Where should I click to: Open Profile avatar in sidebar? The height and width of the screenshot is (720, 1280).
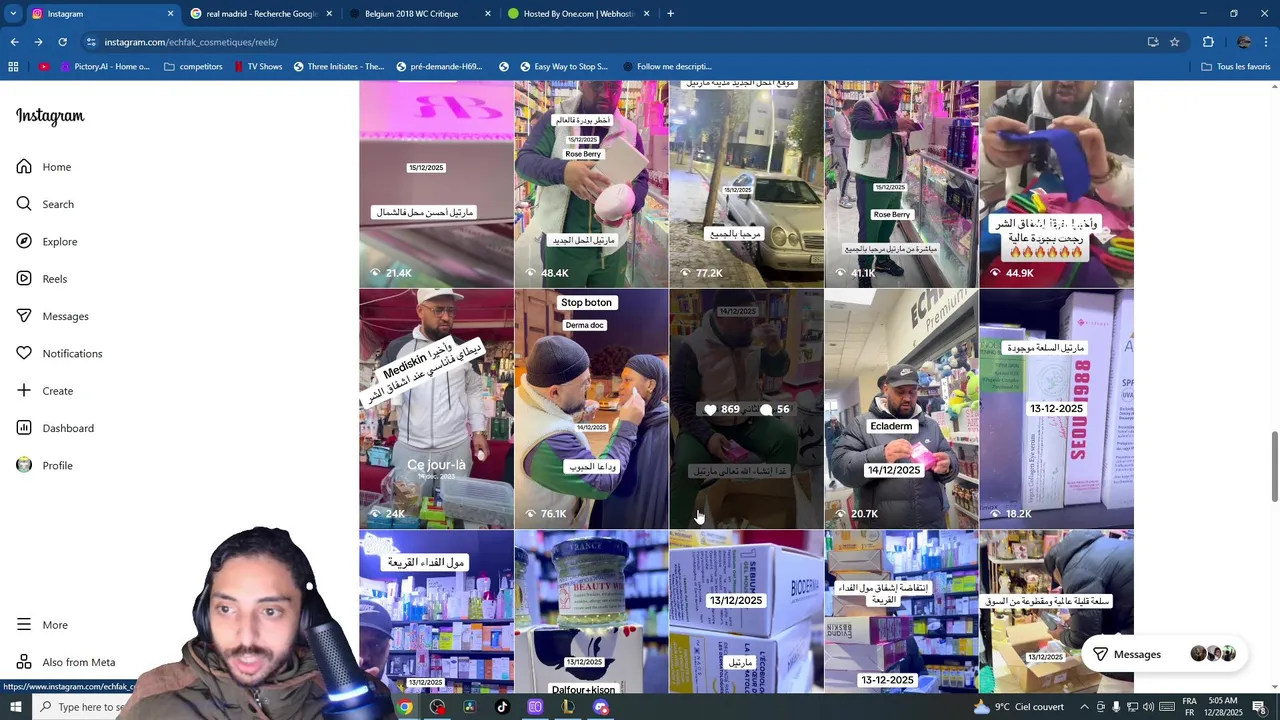pyautogui.click(x=24, y=465)
